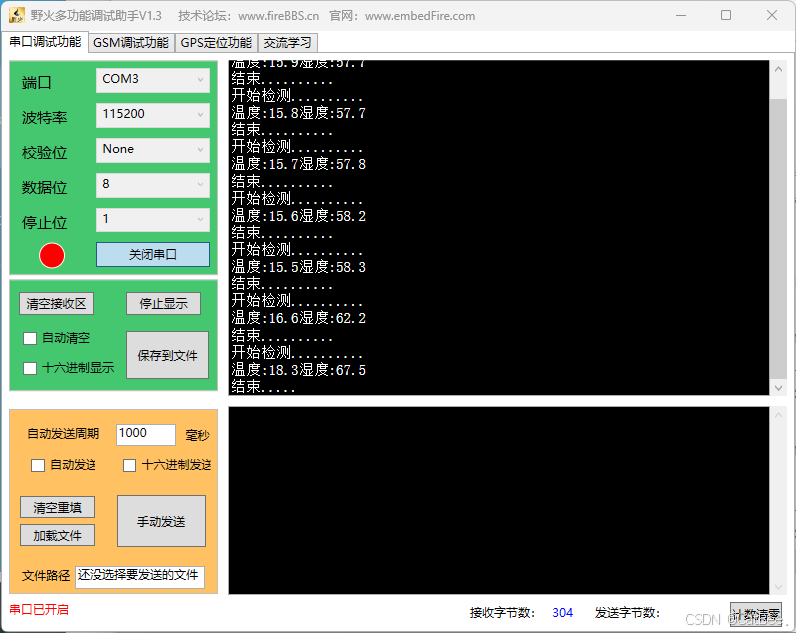796x633 pixels.
Task: Click the 温度:15.5湿度:58.3 line in output
Action: point(298,267)
